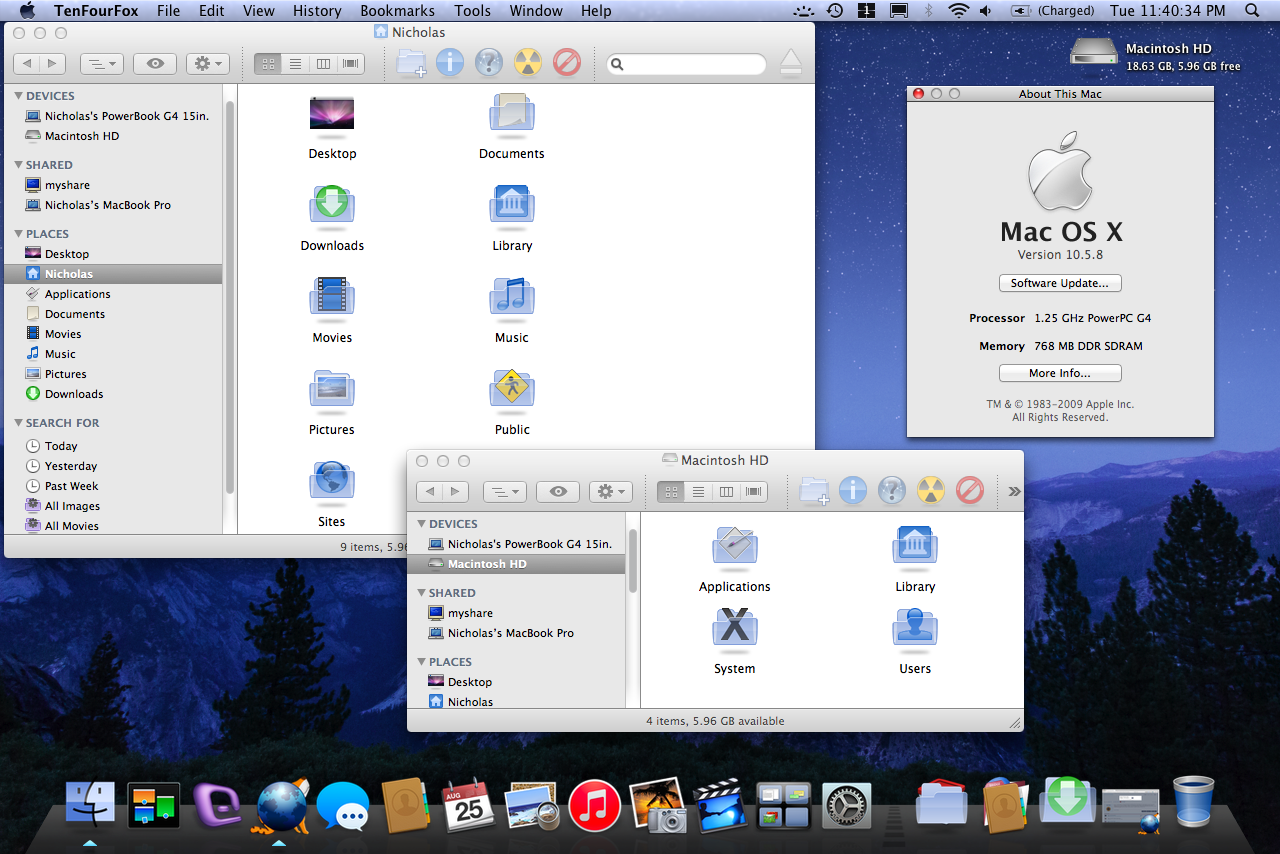
Task: Collapse SEARCH FOR section in Nicholas sidebar
Action: 19,423
